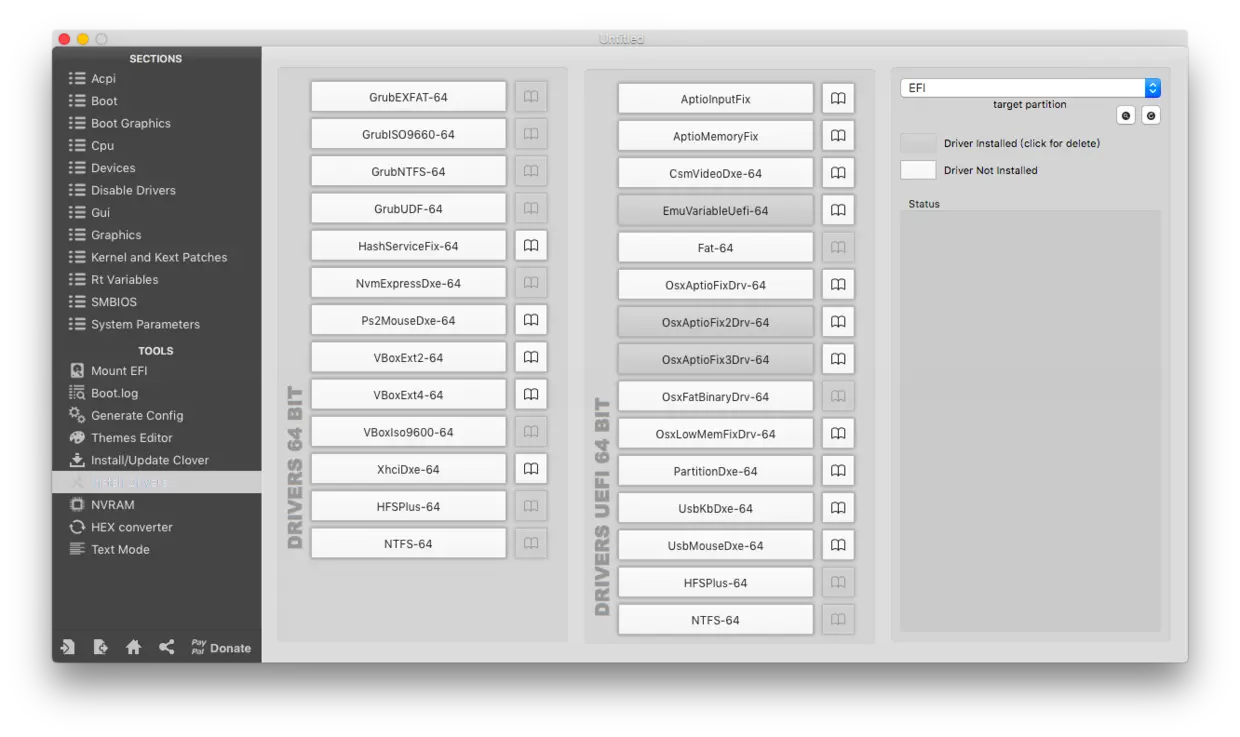Viewport: 1240px width, 737px height.
Task: Open the Kernel and Kext Patches section
Action: [x=157, y=257]
